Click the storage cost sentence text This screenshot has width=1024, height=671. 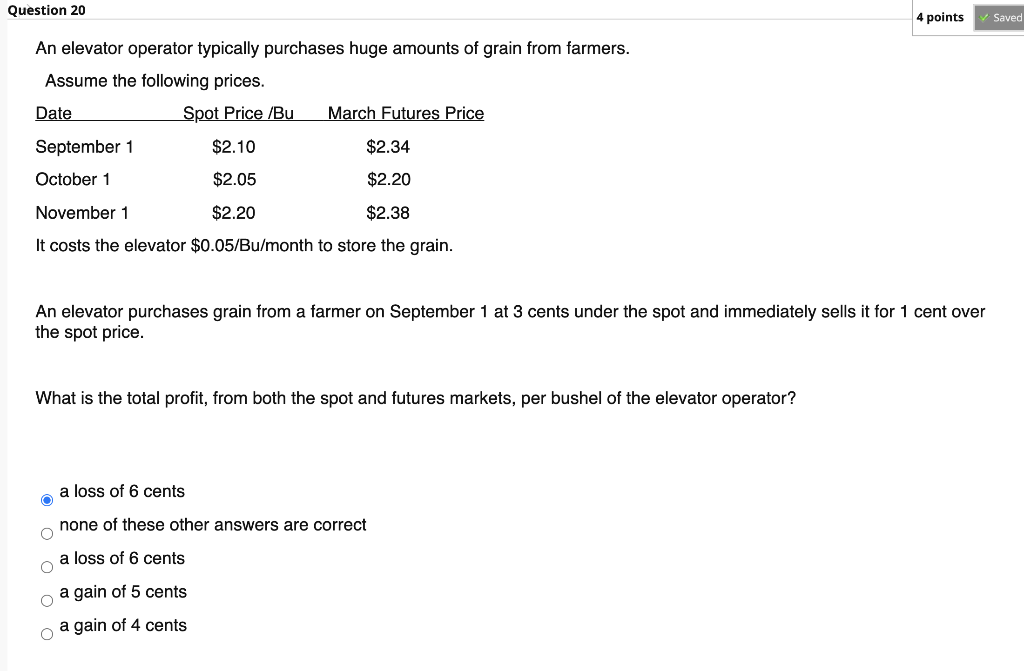click(244, 245)
